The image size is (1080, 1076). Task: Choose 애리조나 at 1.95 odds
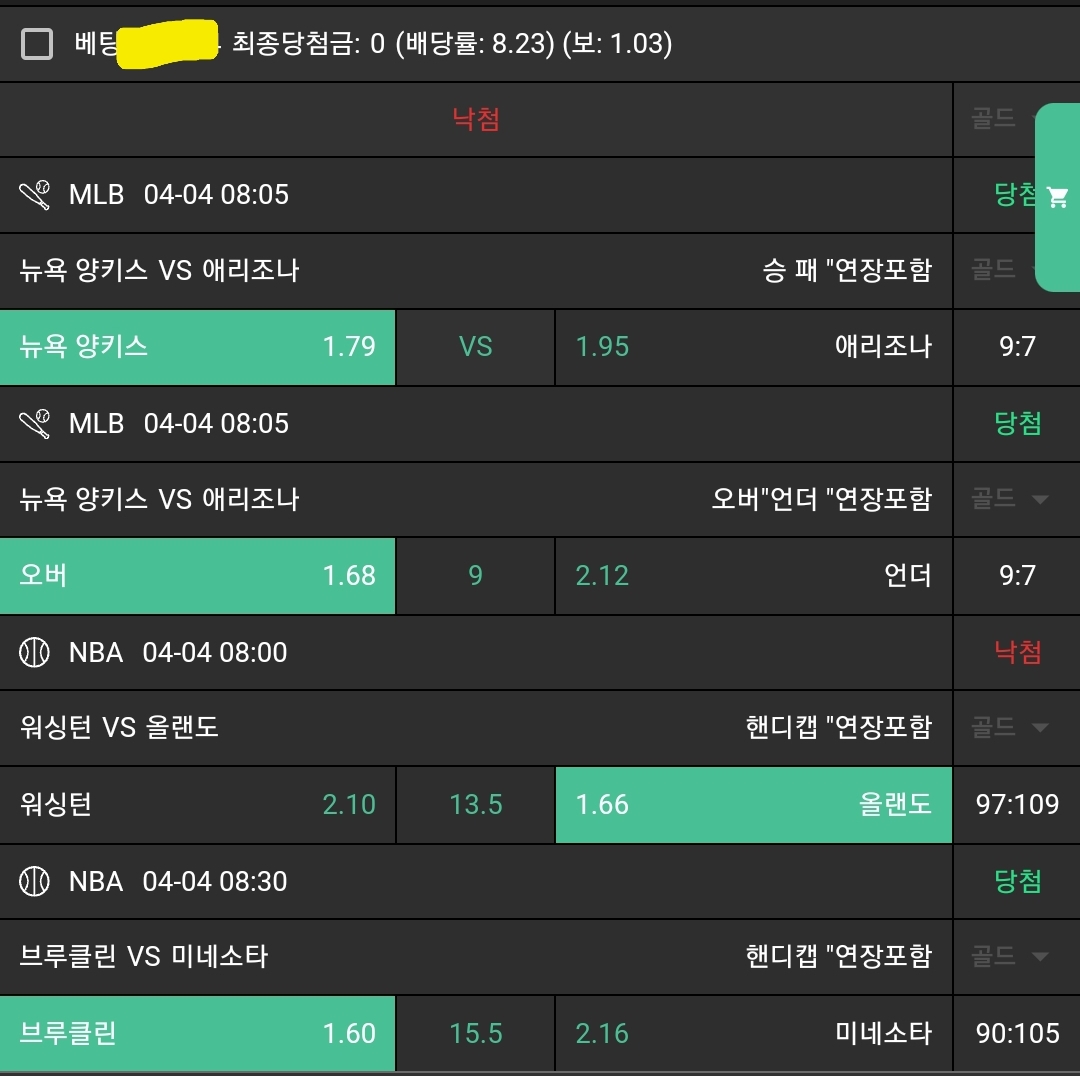pos(753,347)
